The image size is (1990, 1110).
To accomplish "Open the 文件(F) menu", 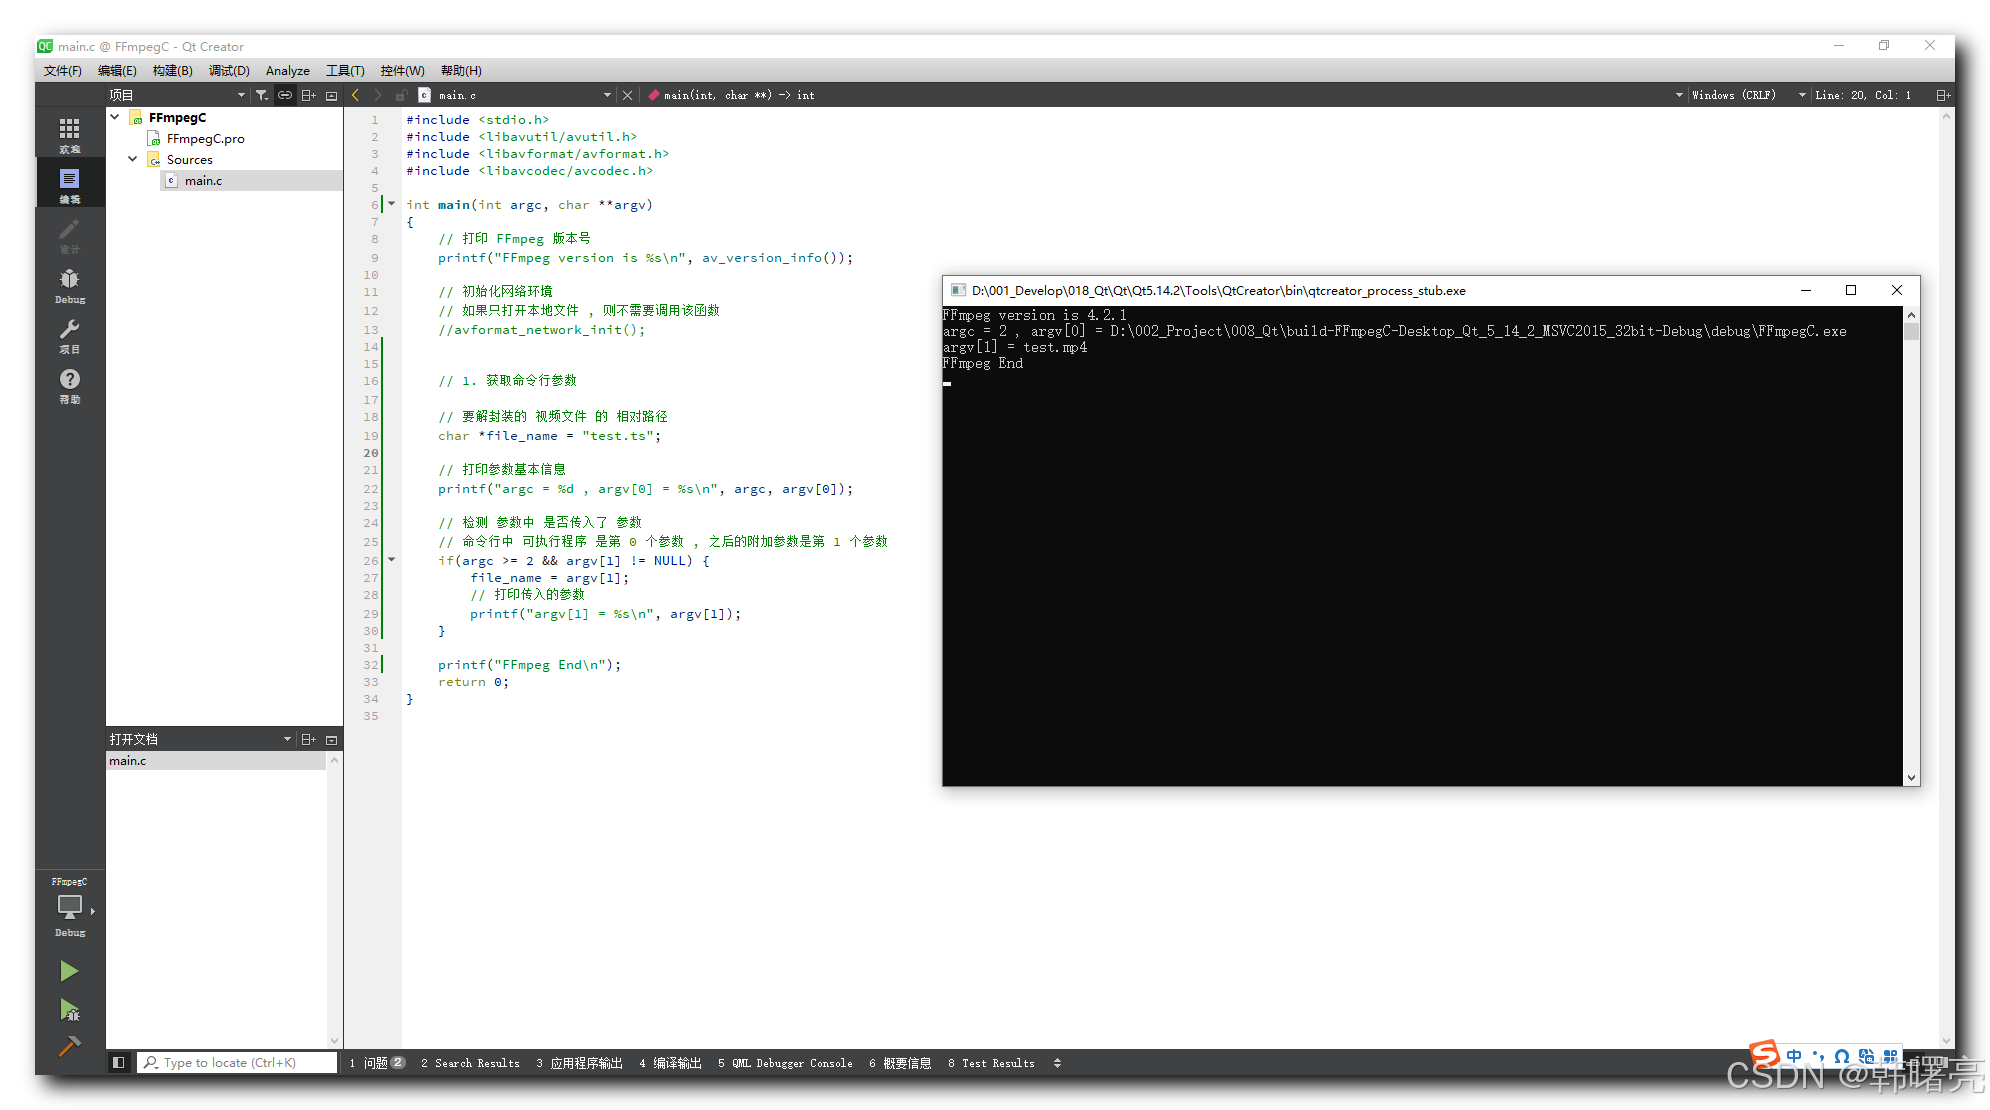I will pyautogui.click(x=62, y=71).
